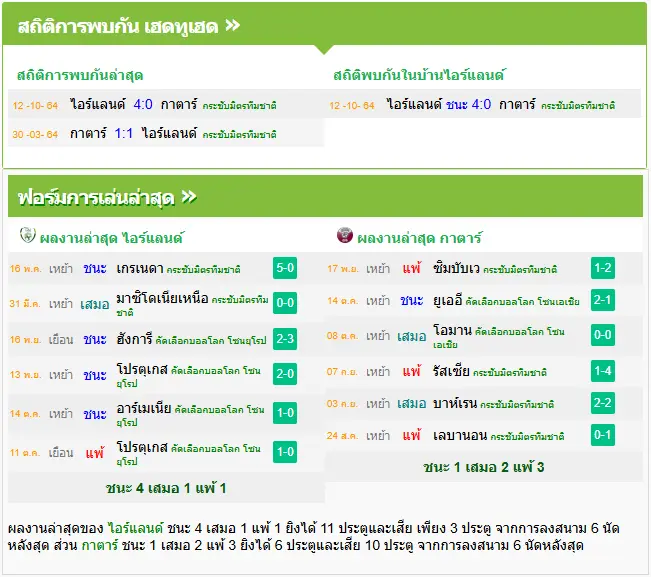Click the ผลงานล่าสุด ไอร์แลนด์ heading
651x577 pixels.
pyautogui.click(x=111, y=238)
